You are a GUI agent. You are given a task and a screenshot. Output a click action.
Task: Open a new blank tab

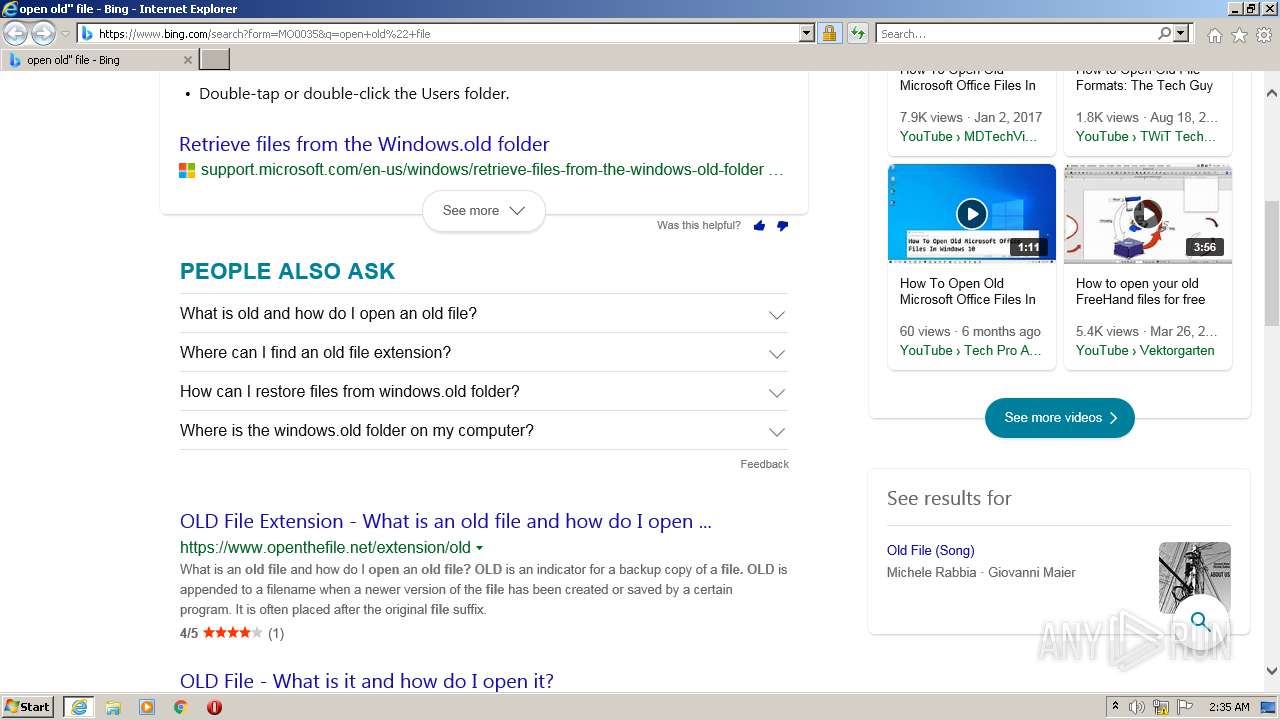[x=215, y=60]
